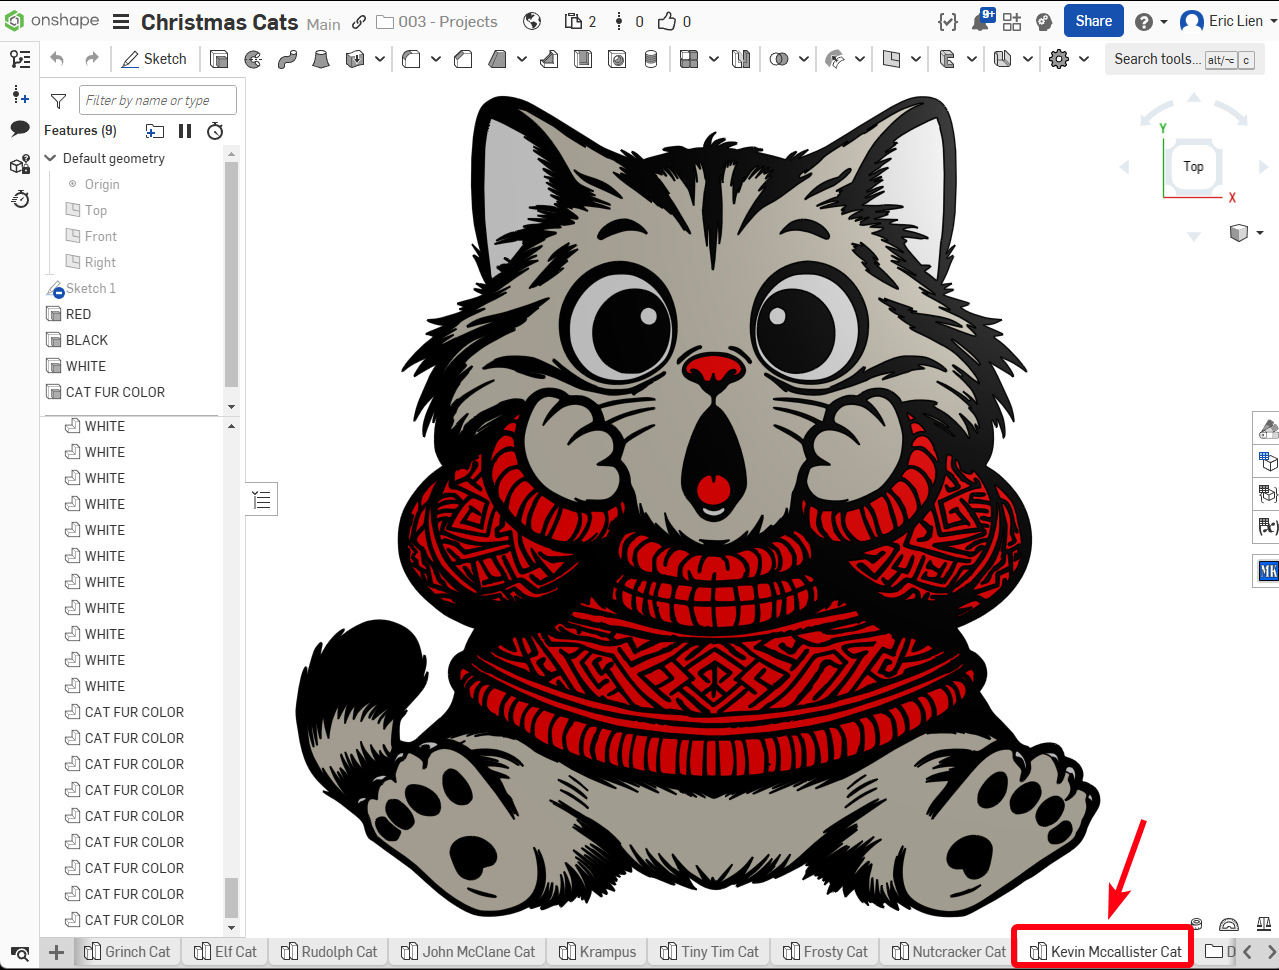Select the Mirror tool
The image size is (1279, 970).
click(741, 59)
